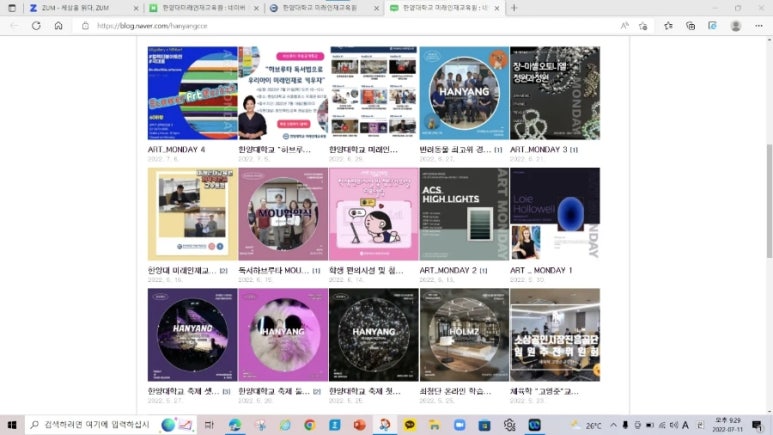Click the ART _ MONDAY 1 post title

pos(541,270)
